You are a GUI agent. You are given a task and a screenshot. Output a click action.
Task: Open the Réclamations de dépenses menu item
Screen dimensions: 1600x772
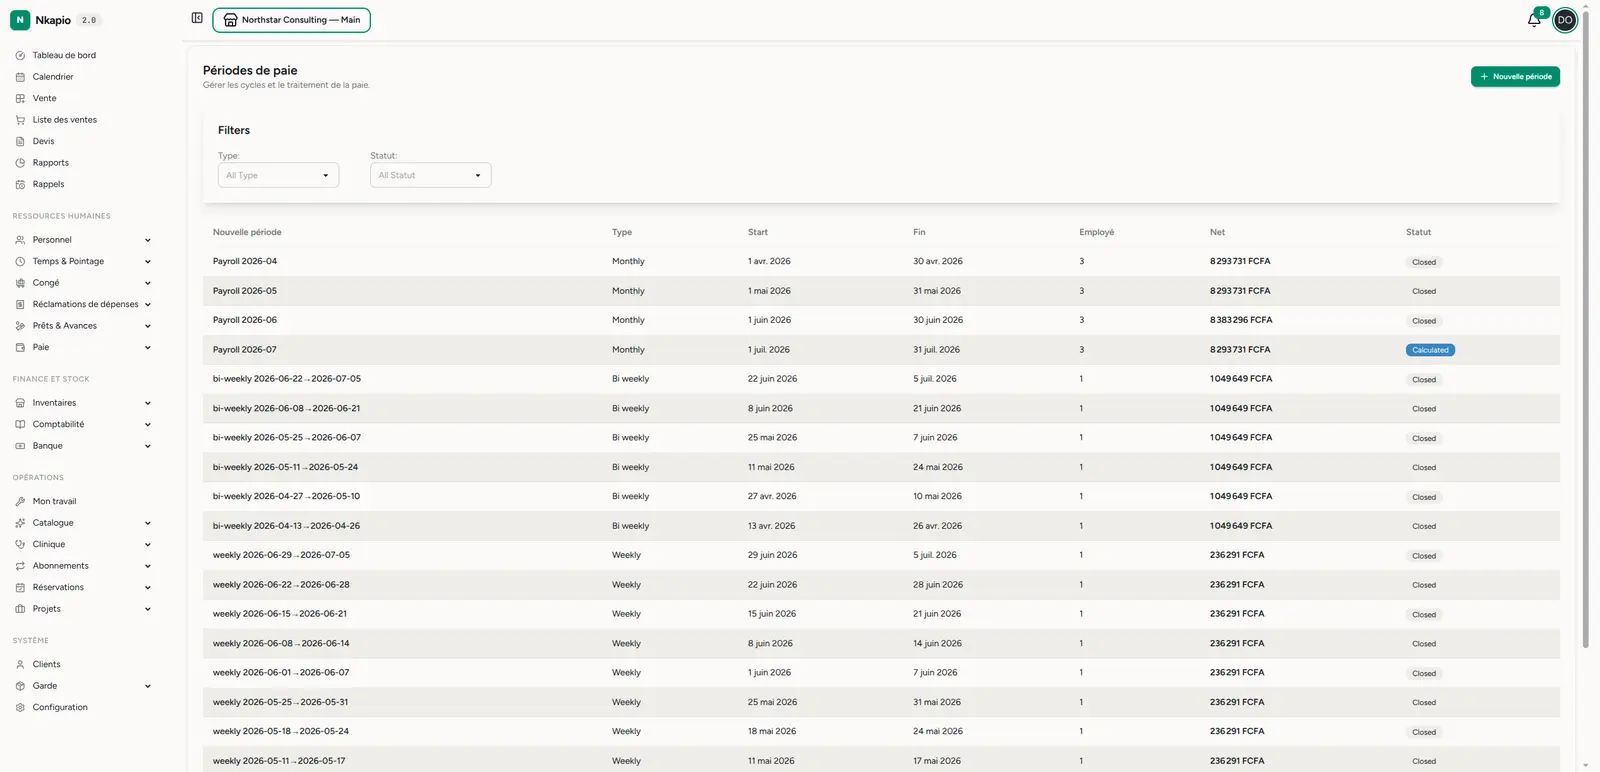pyautogui.click(x=83, y=304)
